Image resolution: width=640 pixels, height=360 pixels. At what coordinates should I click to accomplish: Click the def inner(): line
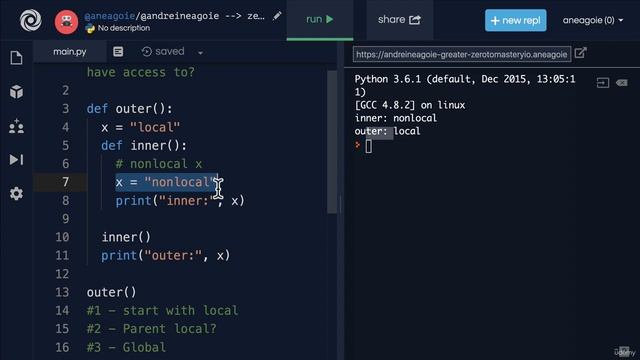click(x=144, y=146)
